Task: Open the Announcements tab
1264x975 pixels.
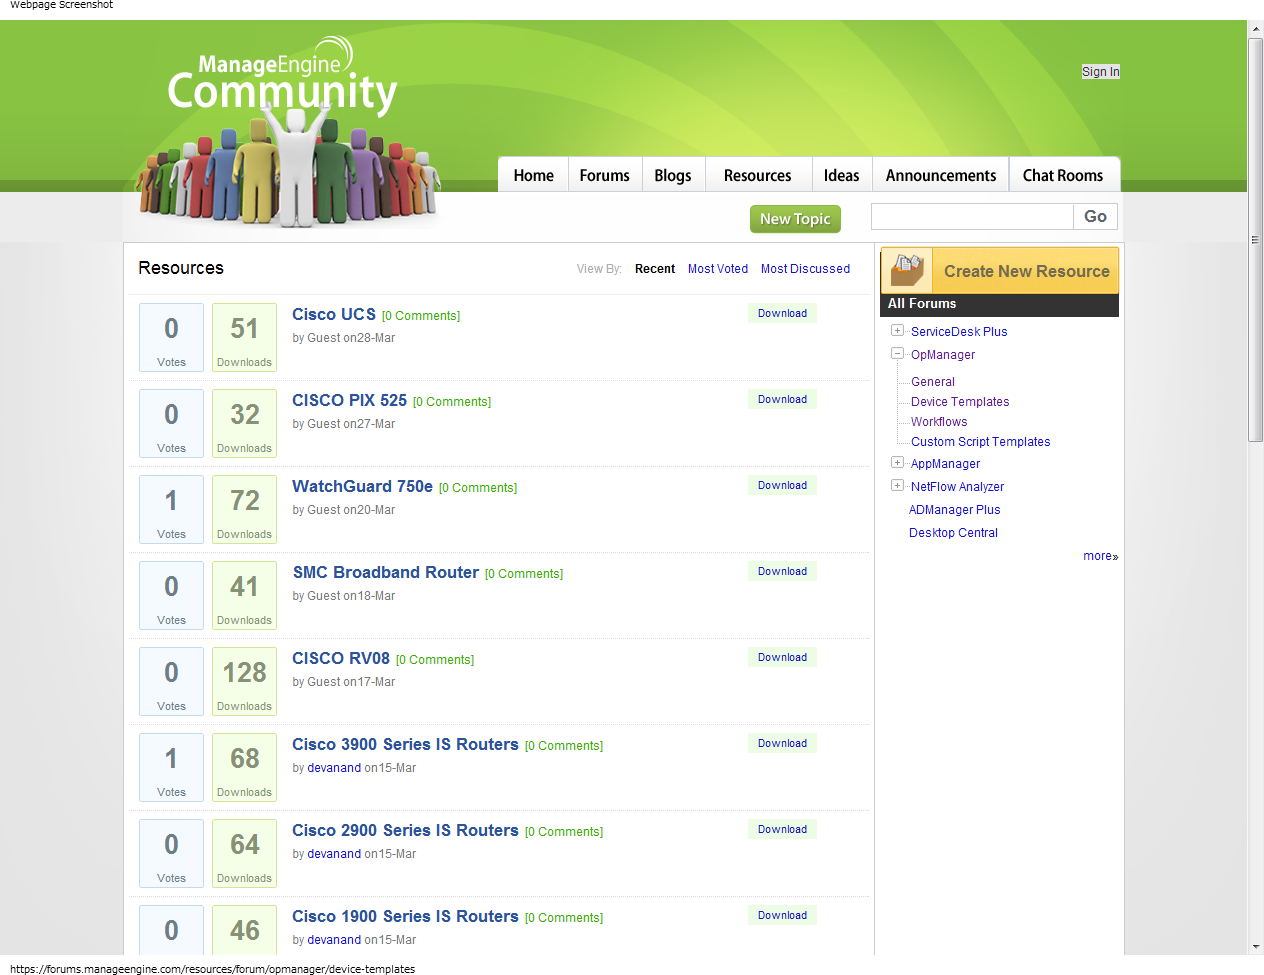Action: (x=940, y=175)
